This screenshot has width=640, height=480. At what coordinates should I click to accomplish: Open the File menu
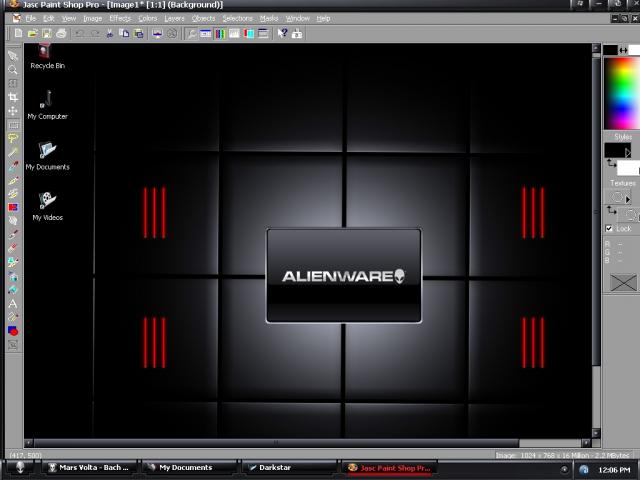[31, 18]
